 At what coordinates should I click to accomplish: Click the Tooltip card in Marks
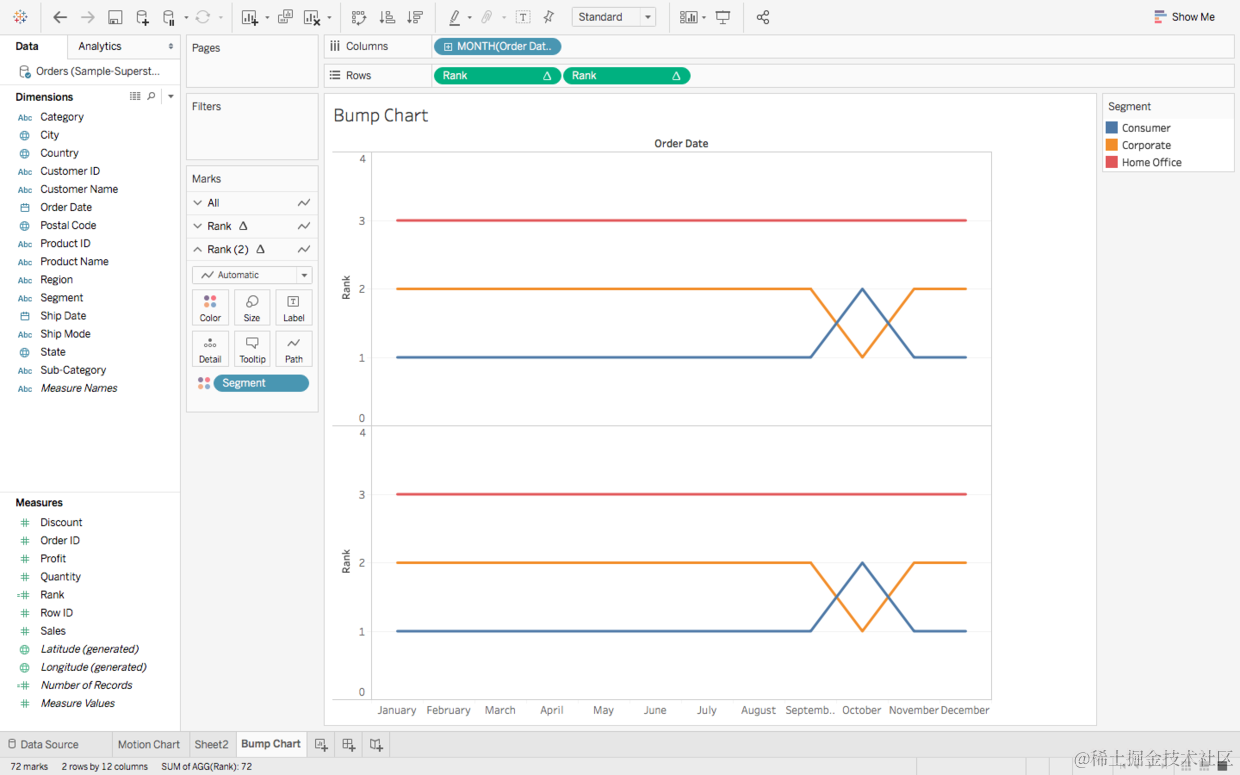pos(252,349)
